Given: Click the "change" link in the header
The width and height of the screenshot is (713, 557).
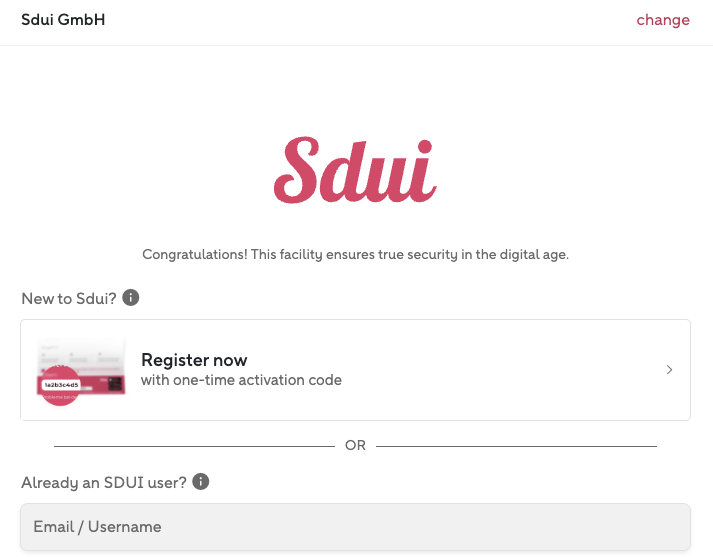Looking at the screenshot, I should click(663, 20).
